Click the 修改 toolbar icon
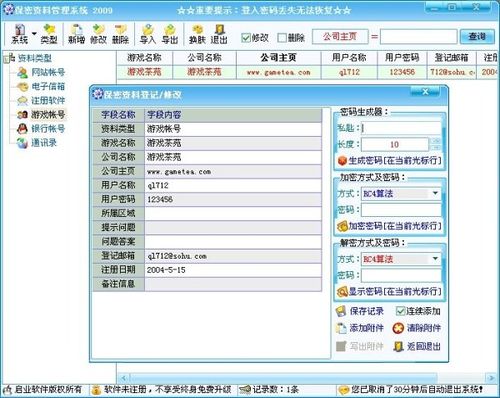This screenshot has height=398, width=500. [x=98, y=34]
